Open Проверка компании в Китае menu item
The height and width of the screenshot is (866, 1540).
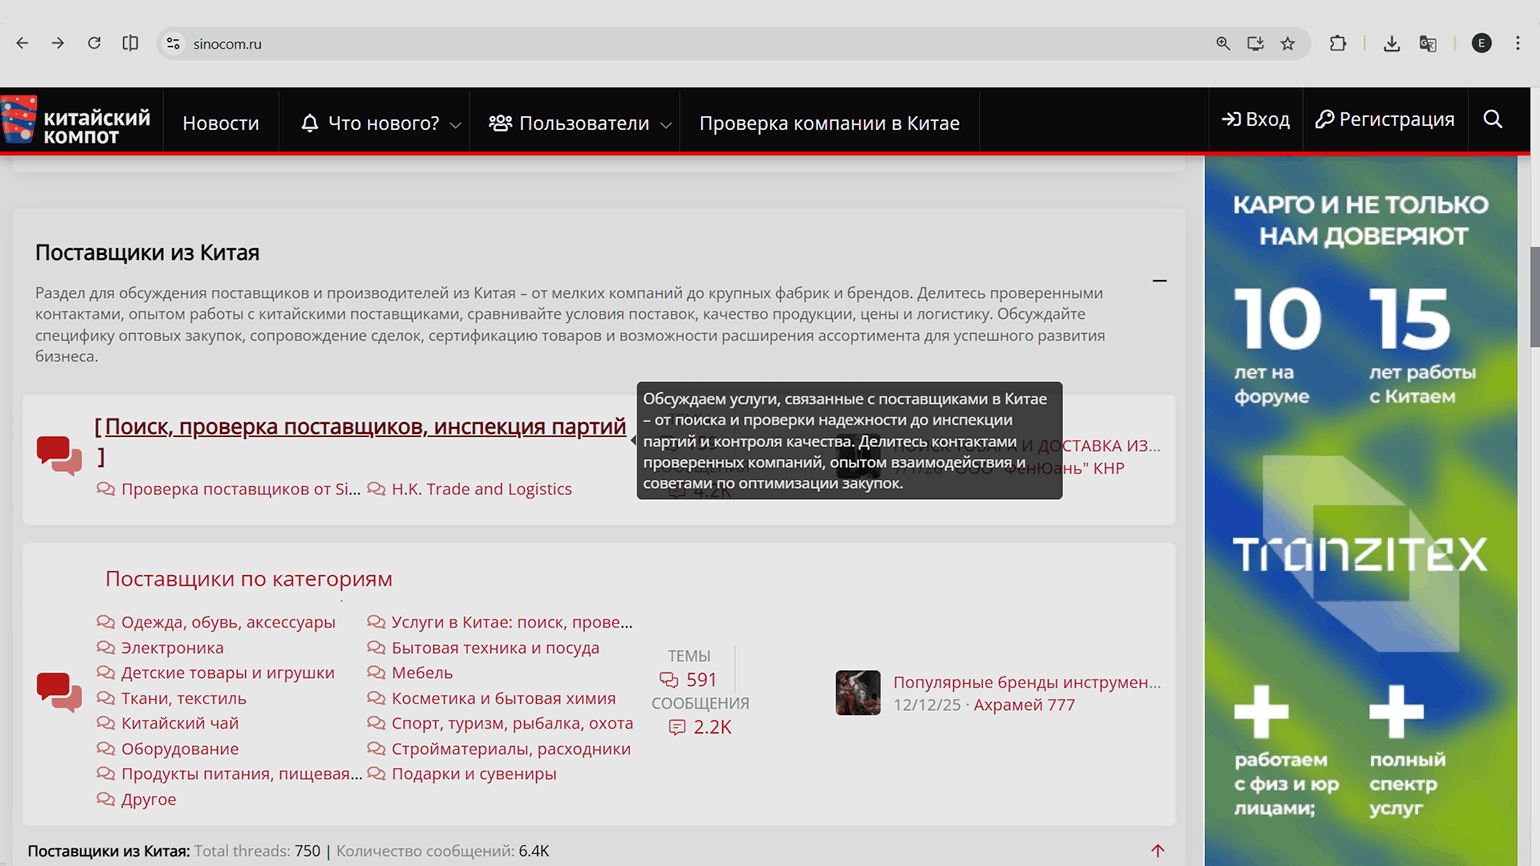[x=829, y=123]
